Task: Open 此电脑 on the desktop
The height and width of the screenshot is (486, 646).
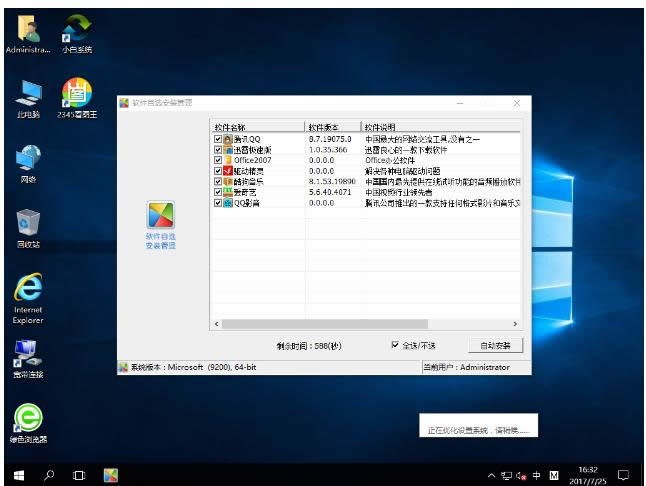Action: [28, 93]
